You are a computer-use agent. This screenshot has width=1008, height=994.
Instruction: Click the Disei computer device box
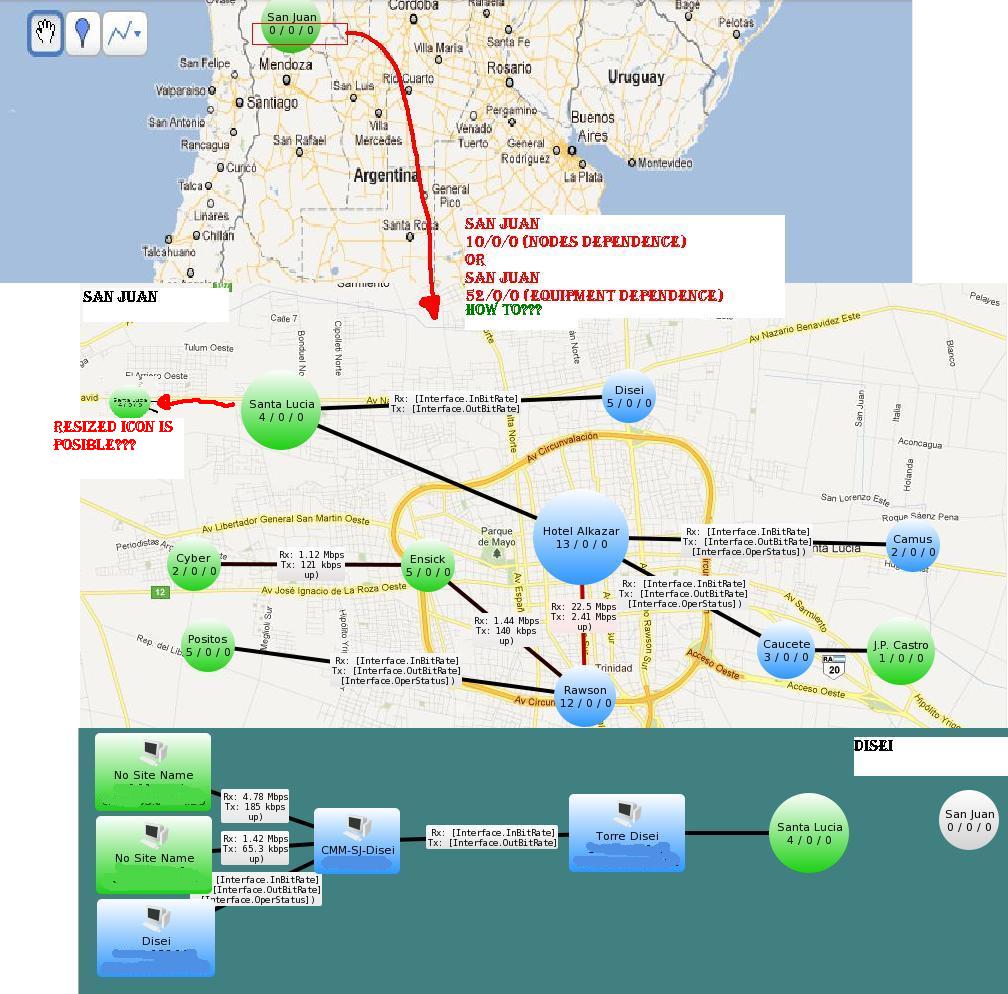(x=156, y=938)
